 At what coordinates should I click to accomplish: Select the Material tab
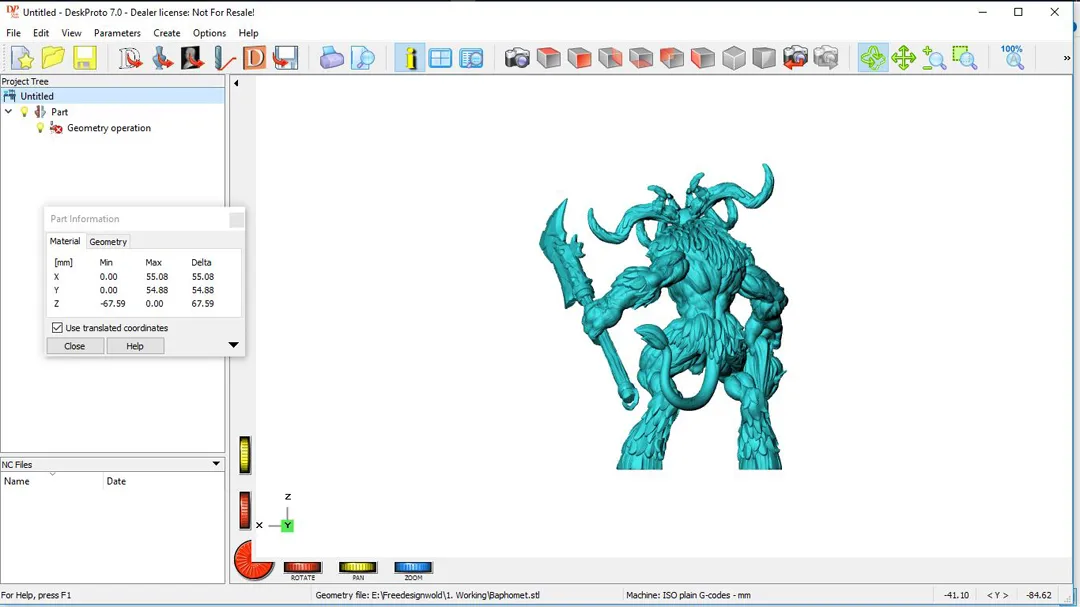pyautogui.click(x=65, y=241)
